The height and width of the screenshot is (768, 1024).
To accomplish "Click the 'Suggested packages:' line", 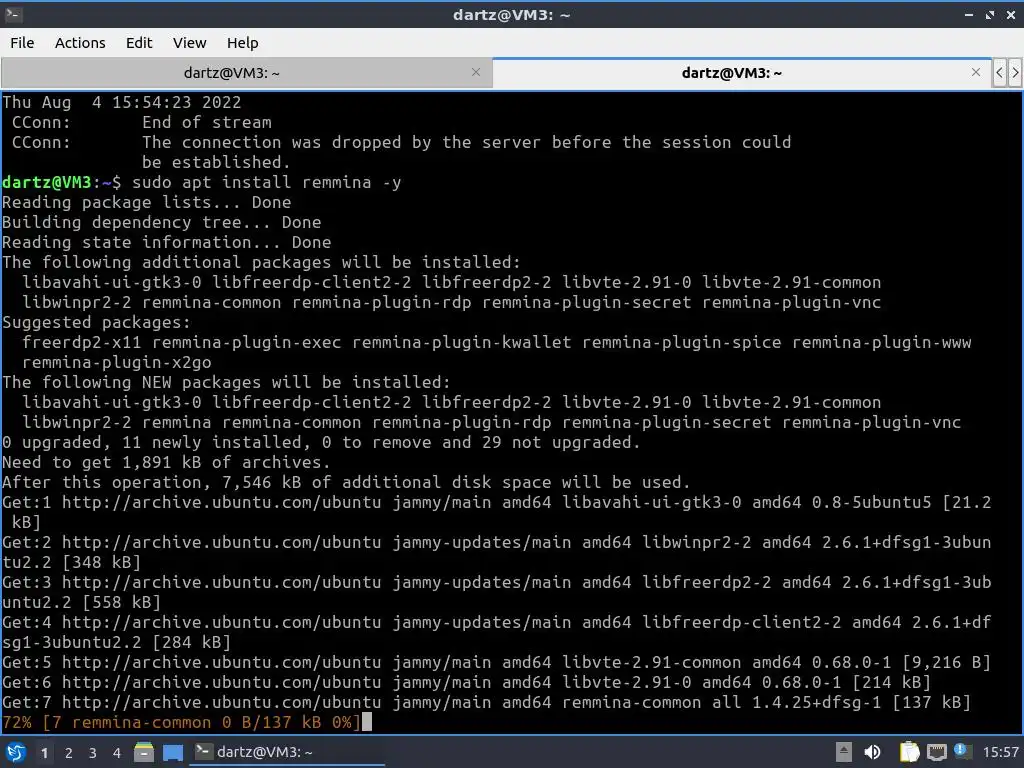I will coord(97,322).
